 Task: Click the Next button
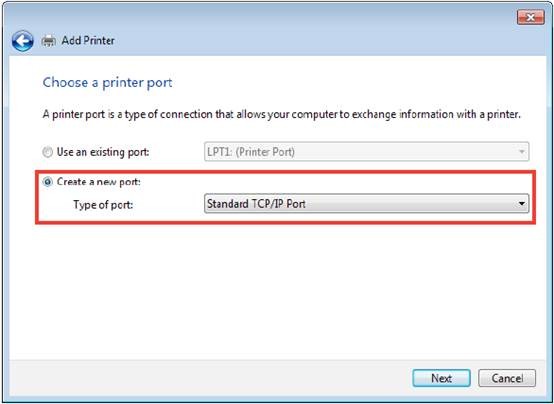coord(441,378)
